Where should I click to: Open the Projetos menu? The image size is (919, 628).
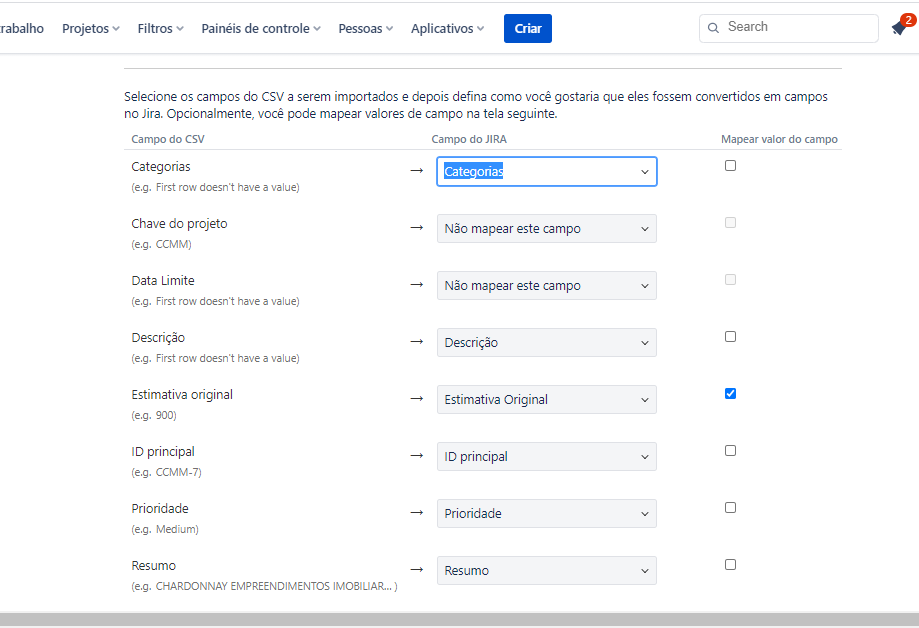(x=91, y=28)
